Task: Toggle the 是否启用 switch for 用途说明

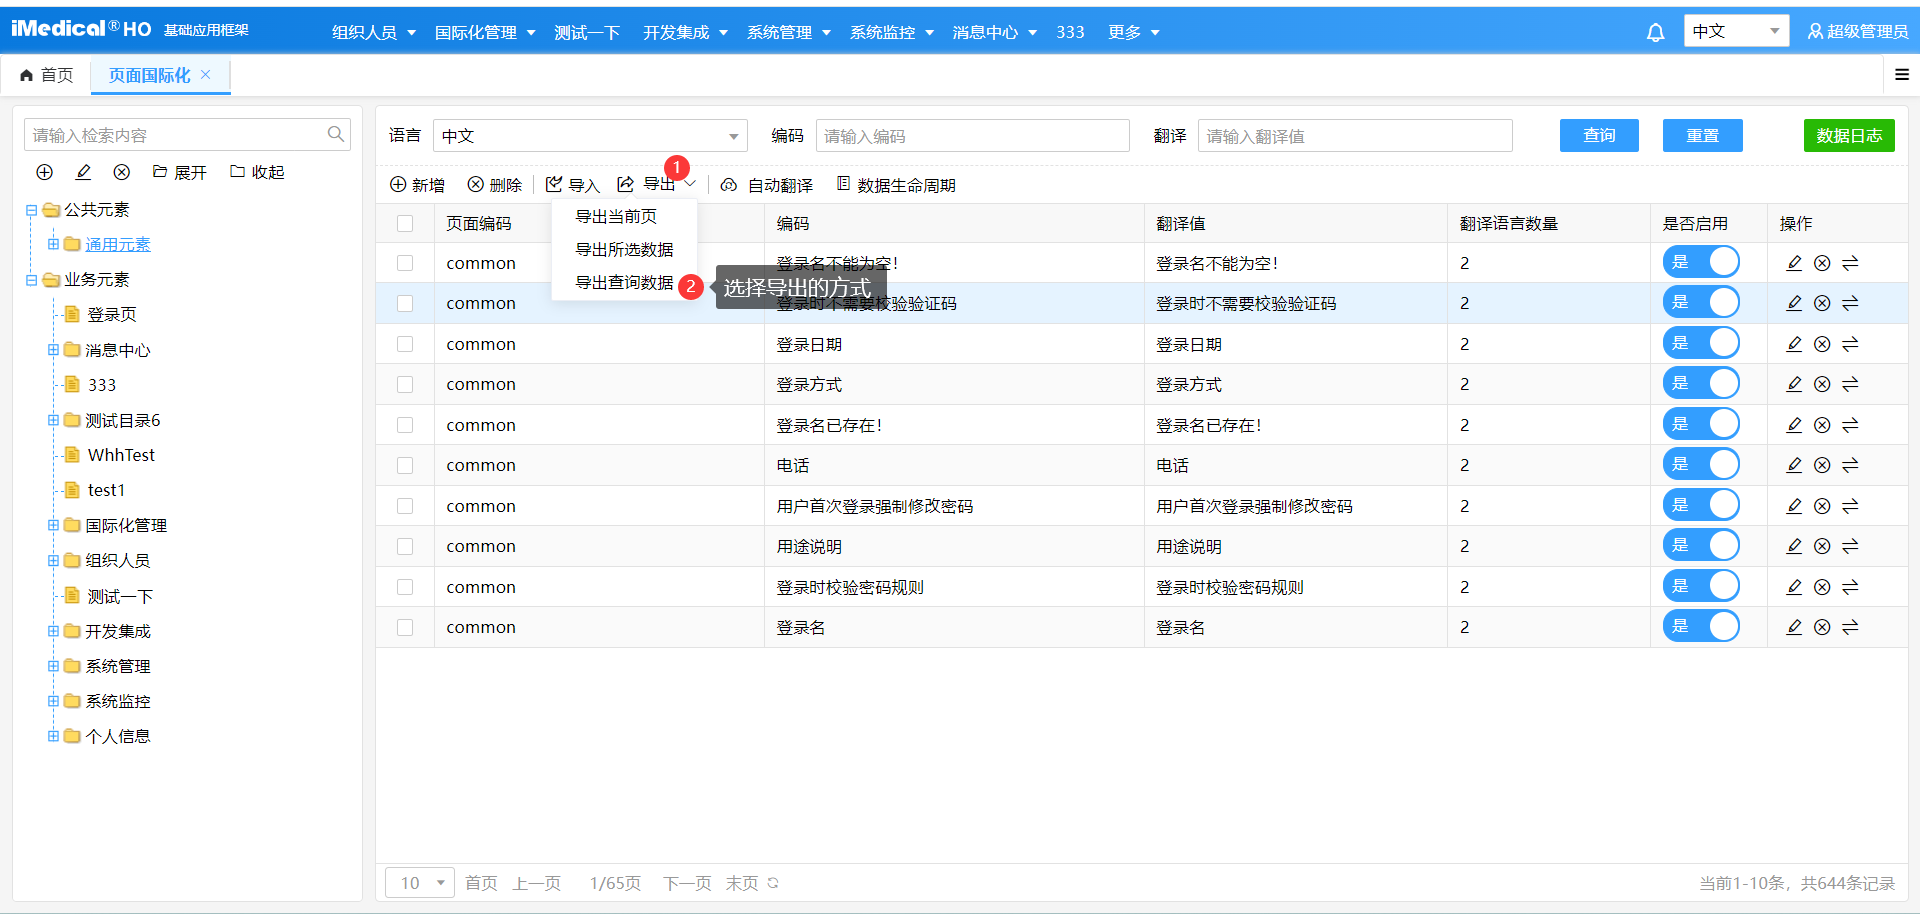Action: (1701, 545)
